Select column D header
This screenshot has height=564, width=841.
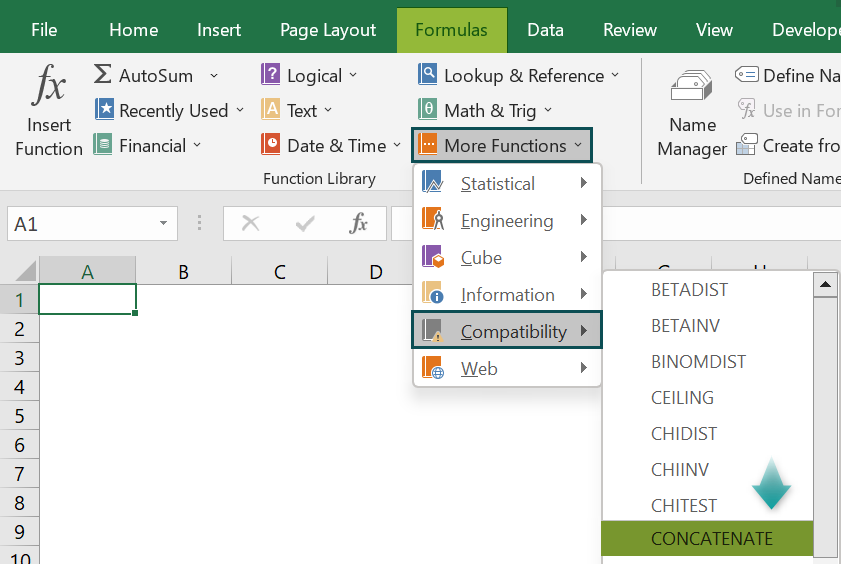click(375, 271)
